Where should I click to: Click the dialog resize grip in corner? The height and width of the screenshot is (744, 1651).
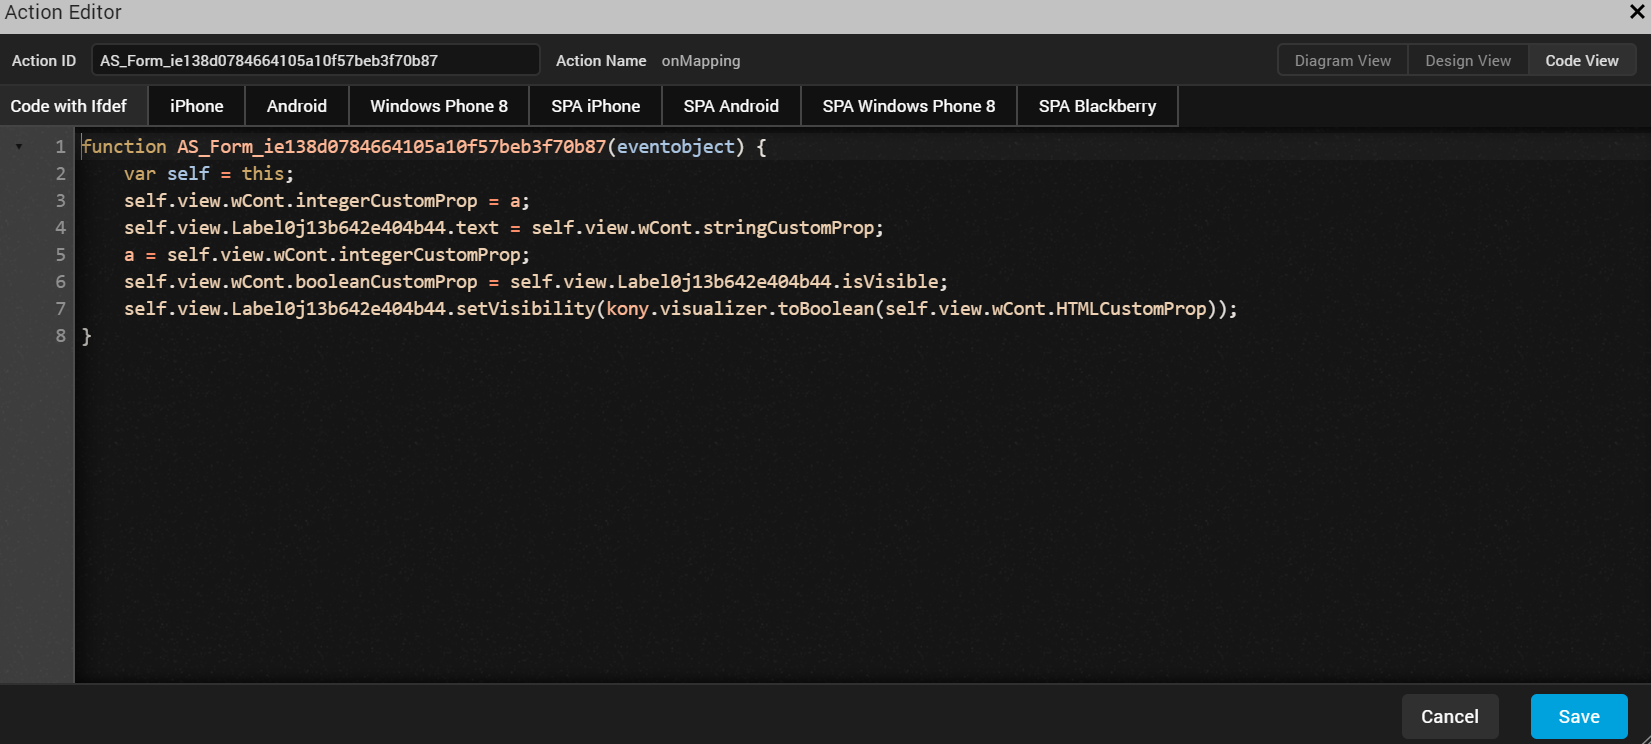pos(1644,738)
